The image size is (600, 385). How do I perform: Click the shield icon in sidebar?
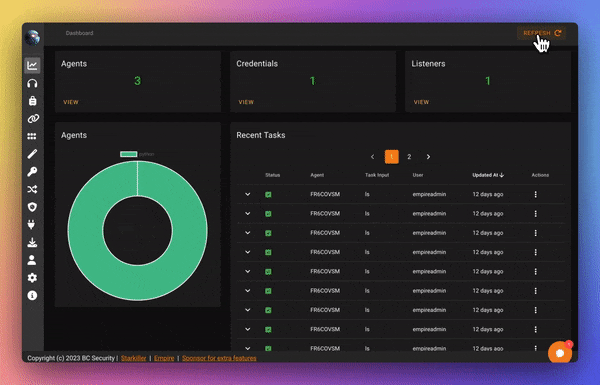pyautogui.click(x=32, y=207)
